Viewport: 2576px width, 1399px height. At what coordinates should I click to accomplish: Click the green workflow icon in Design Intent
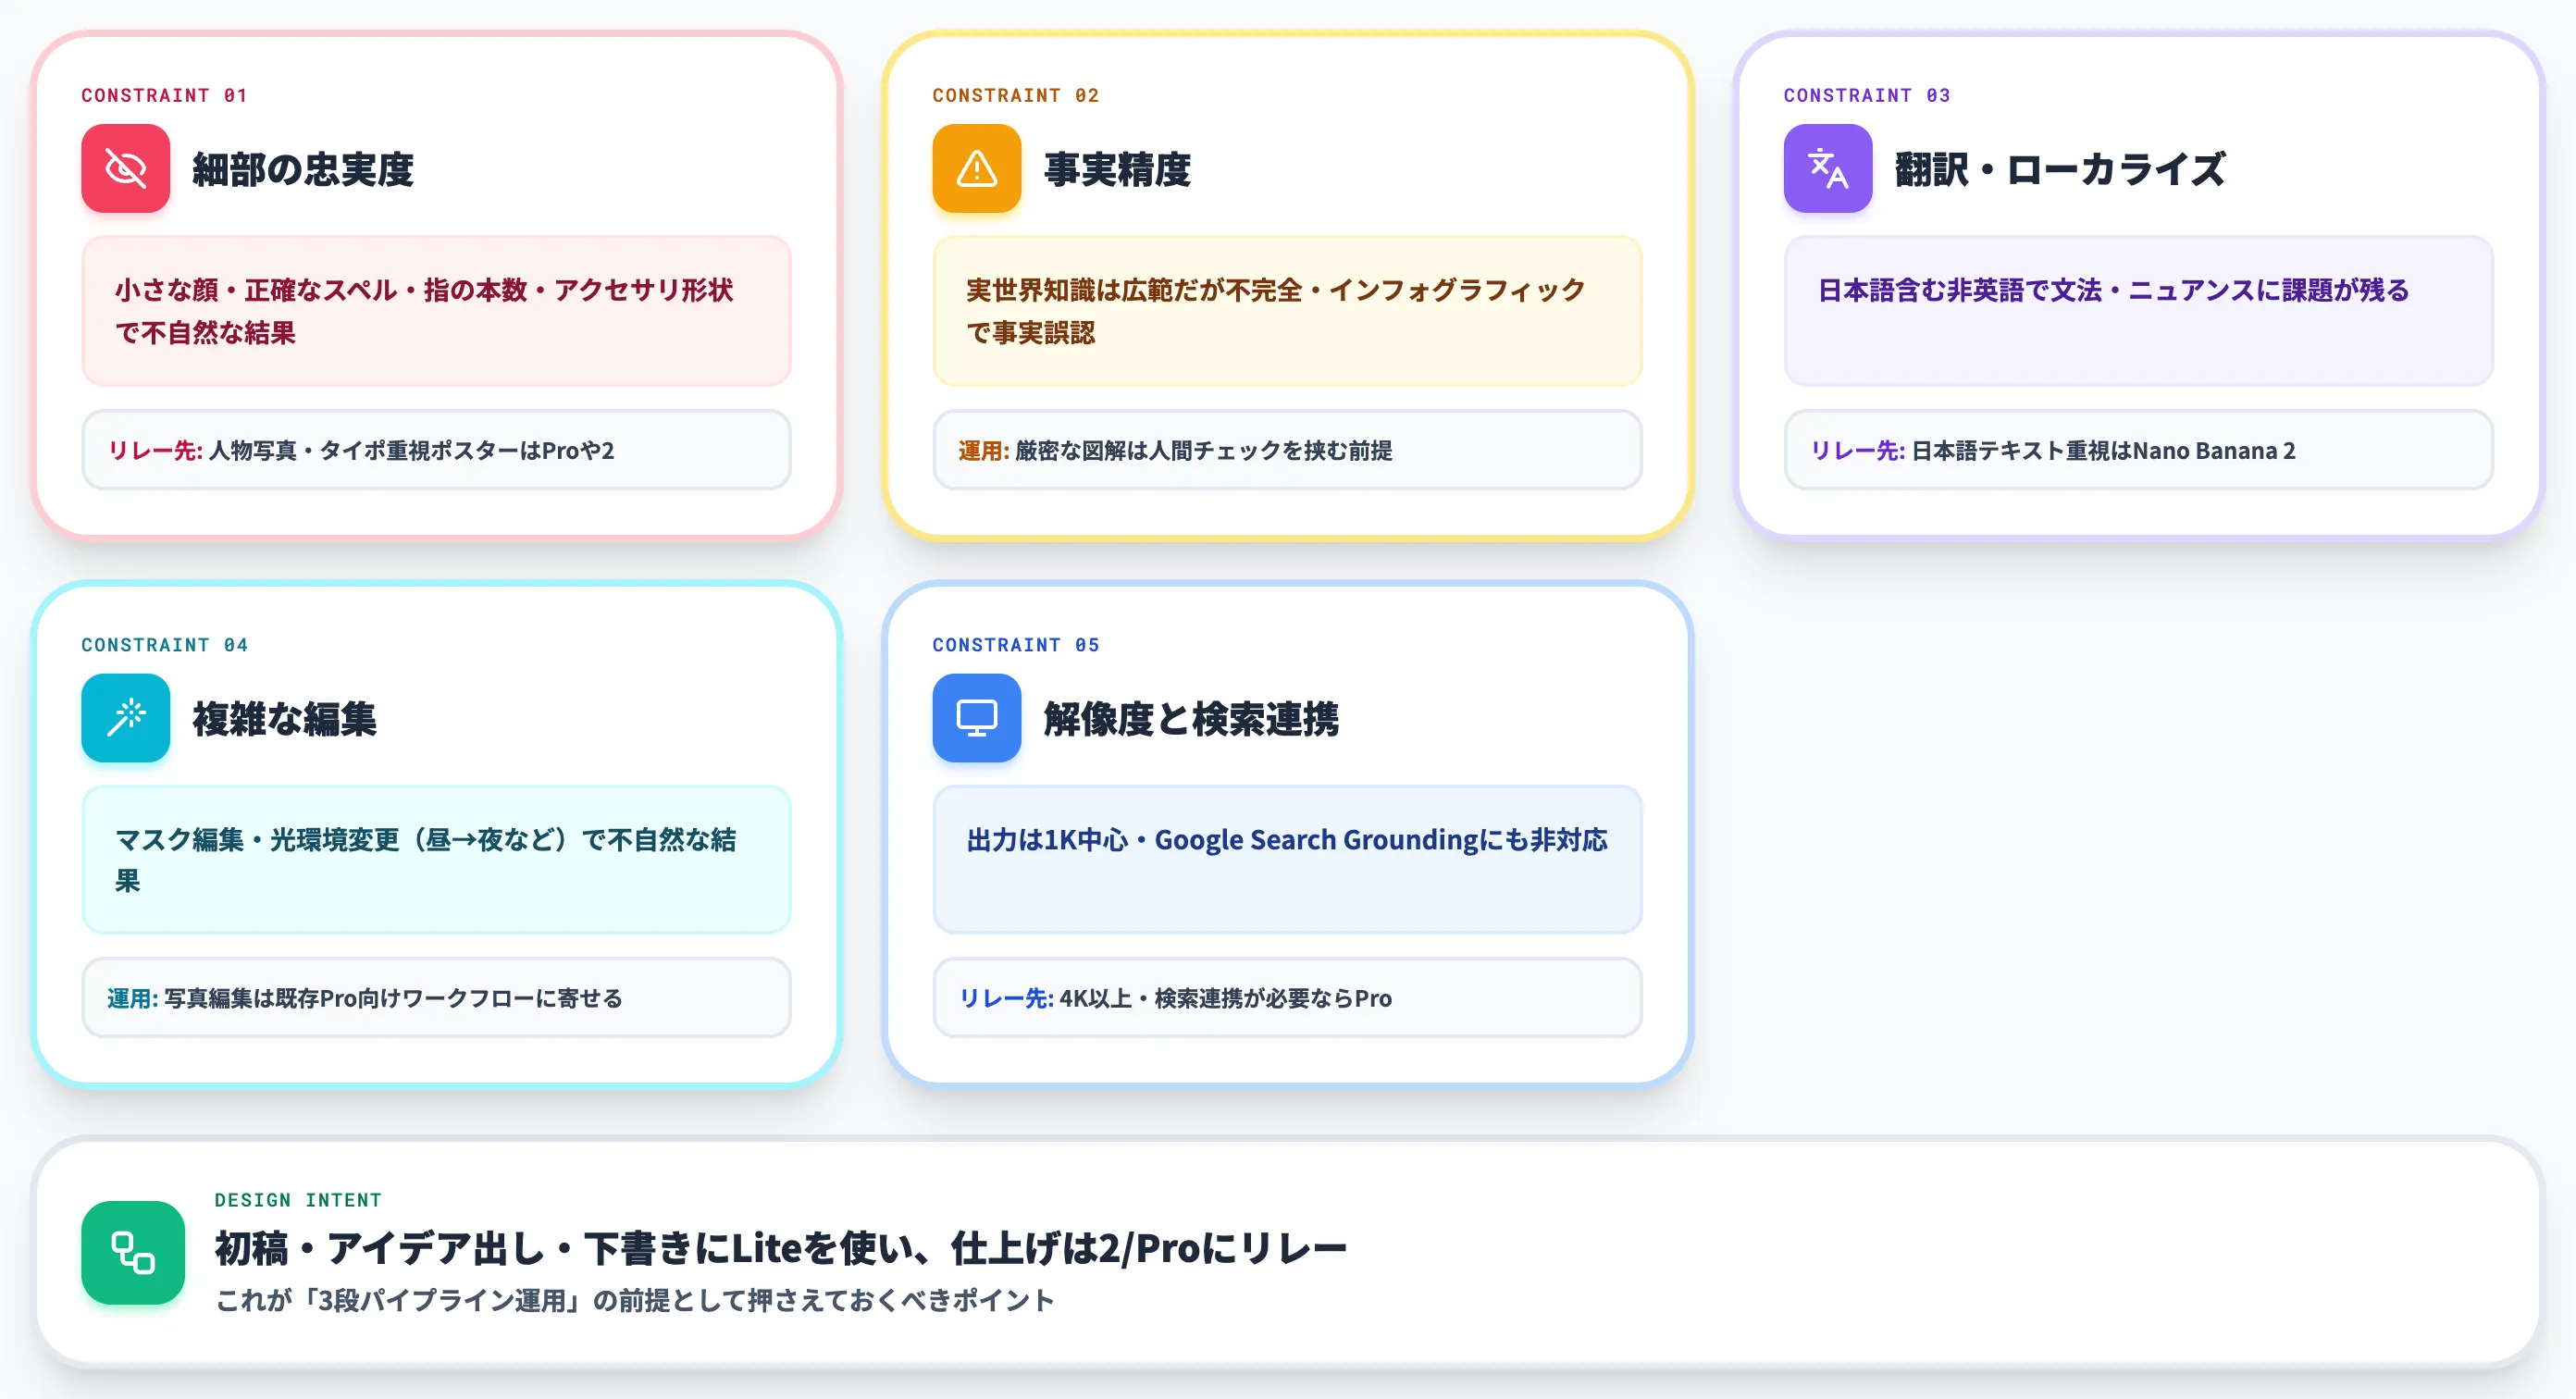[x=133, y=1252]
